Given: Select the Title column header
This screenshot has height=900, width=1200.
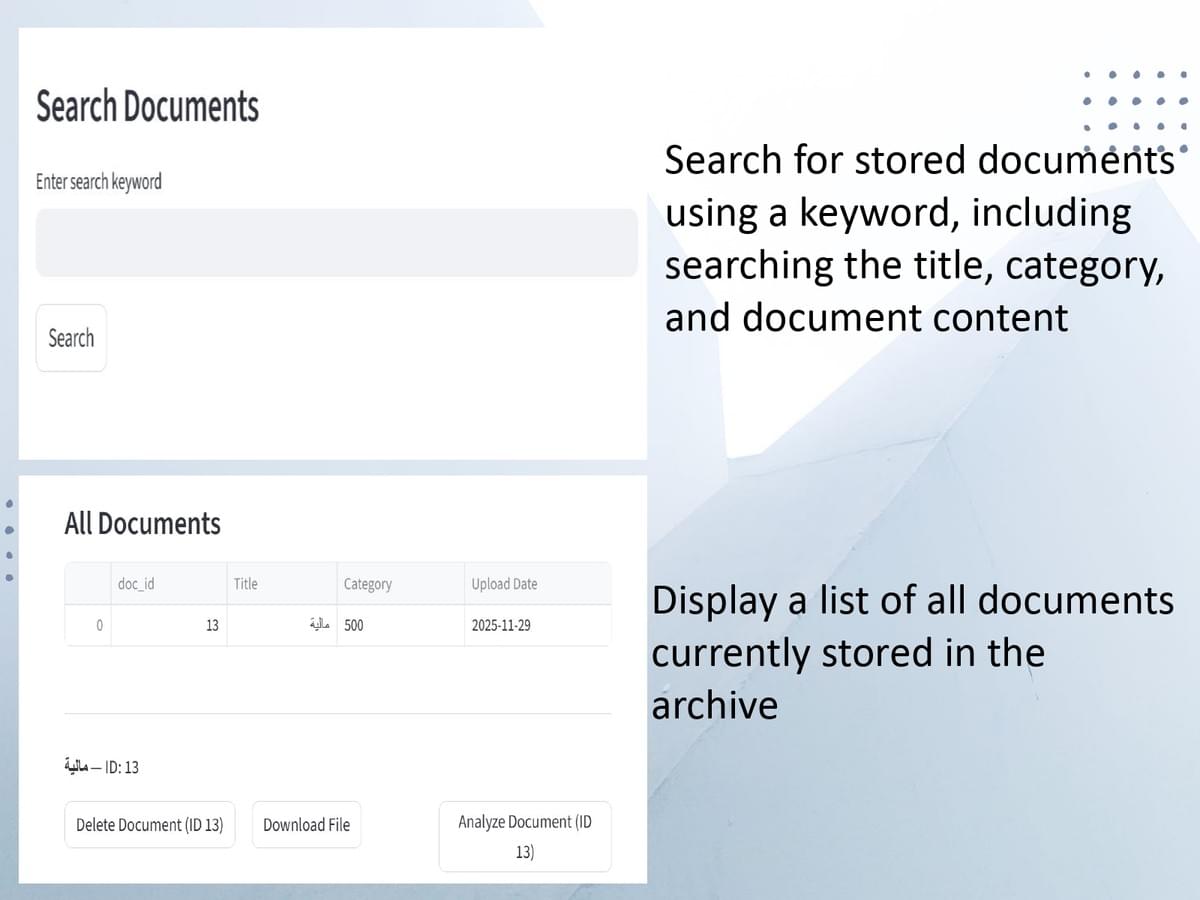Looking at the screenshot, I should tap(282, 584).
